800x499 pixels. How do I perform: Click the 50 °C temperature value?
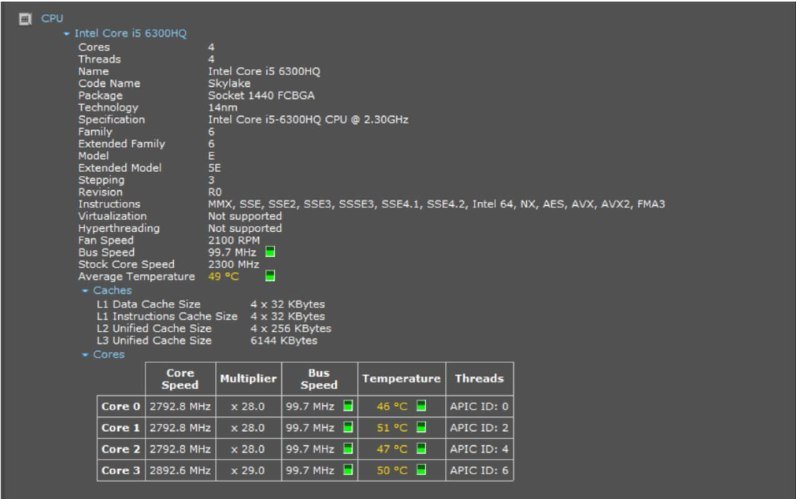(x=392, y=470)
